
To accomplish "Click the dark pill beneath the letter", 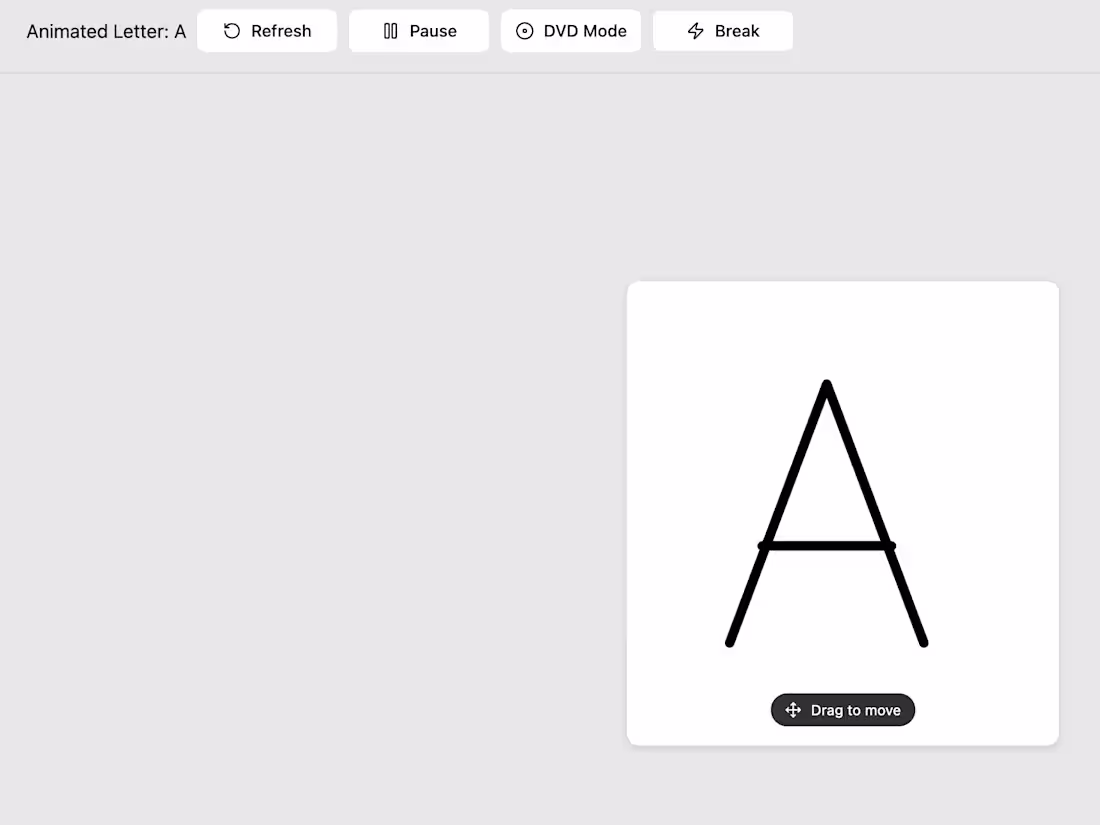I will (x=843, y=709).
